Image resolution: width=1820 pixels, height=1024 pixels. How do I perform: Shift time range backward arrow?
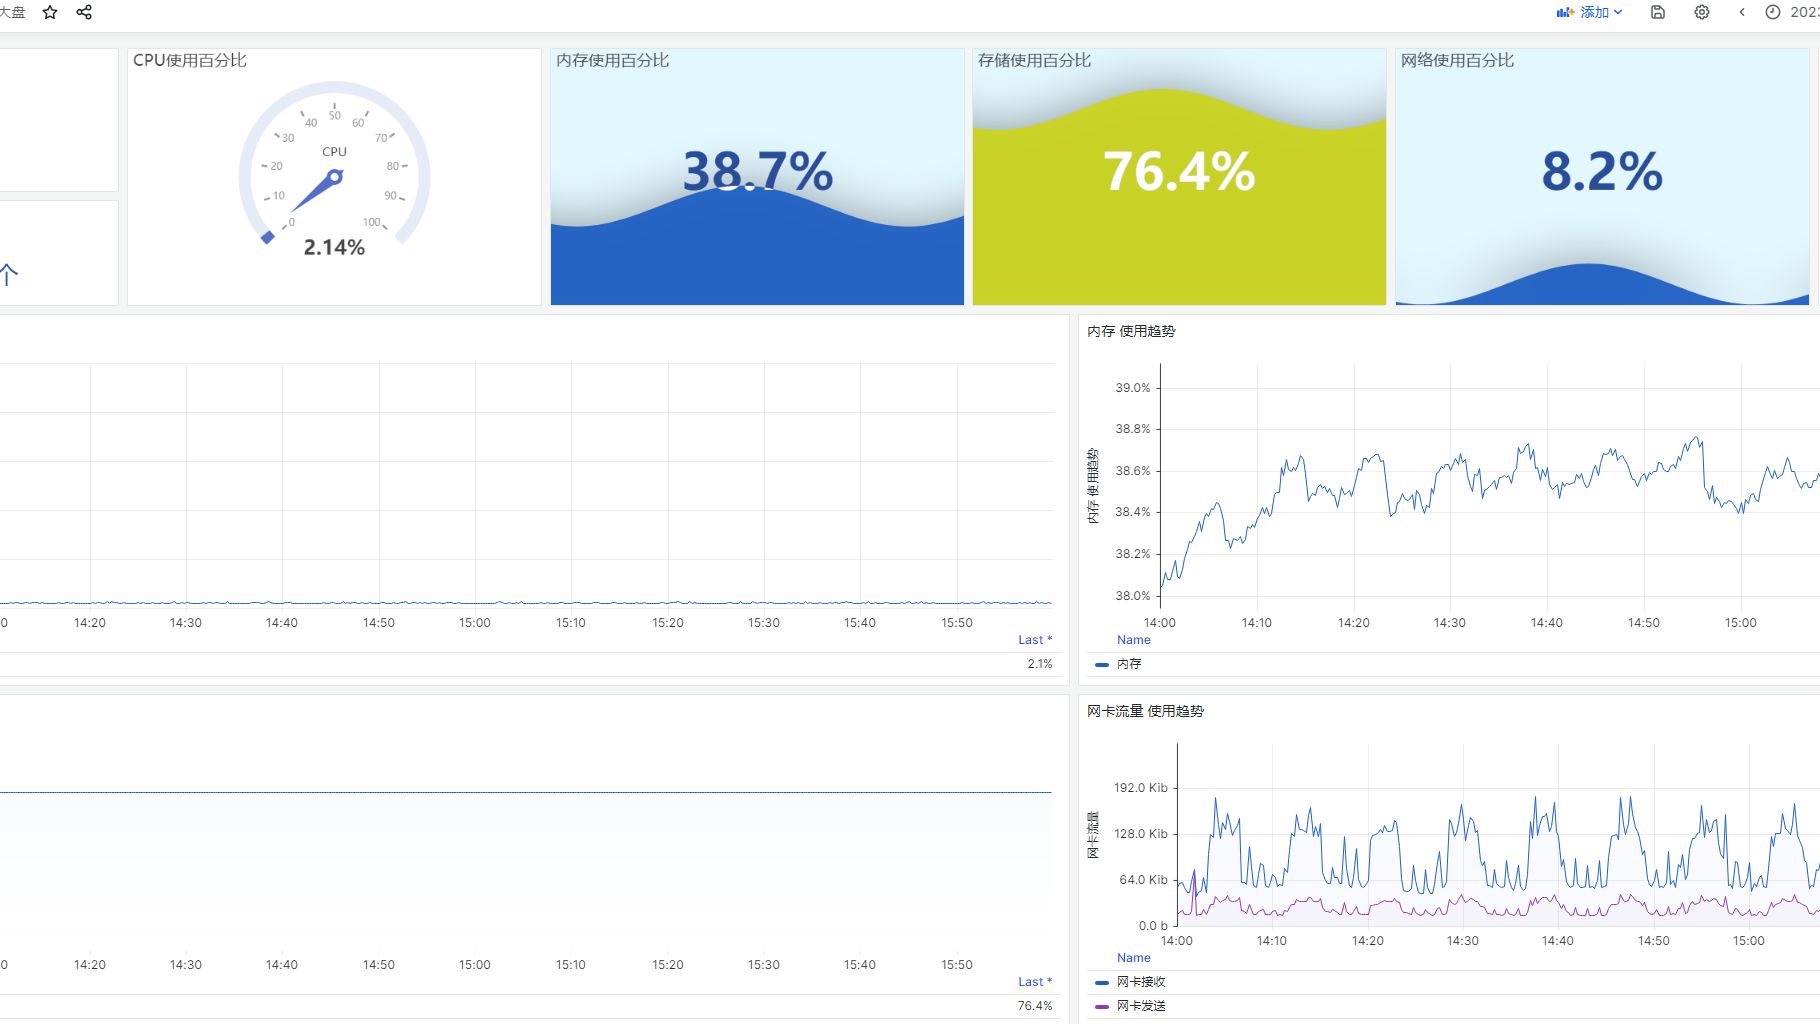1742,12
